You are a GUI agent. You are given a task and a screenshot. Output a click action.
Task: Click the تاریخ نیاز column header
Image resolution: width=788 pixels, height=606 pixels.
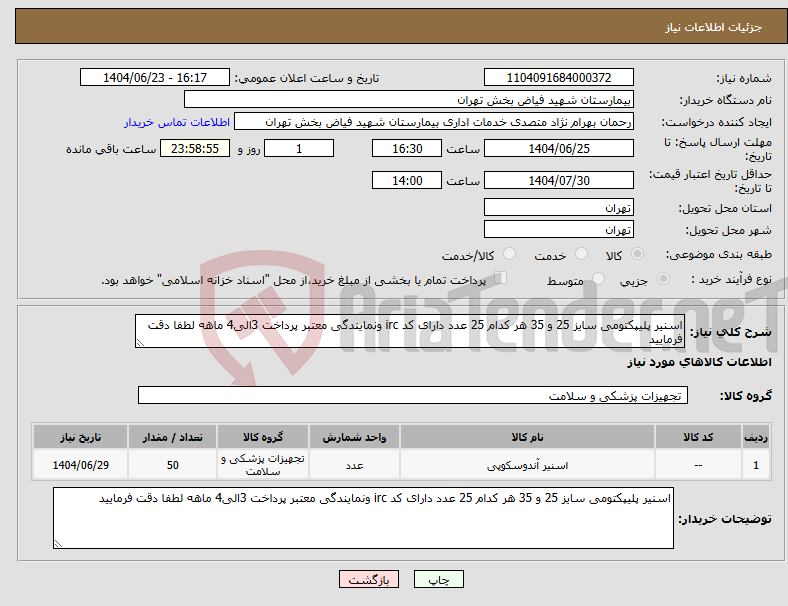80,437
